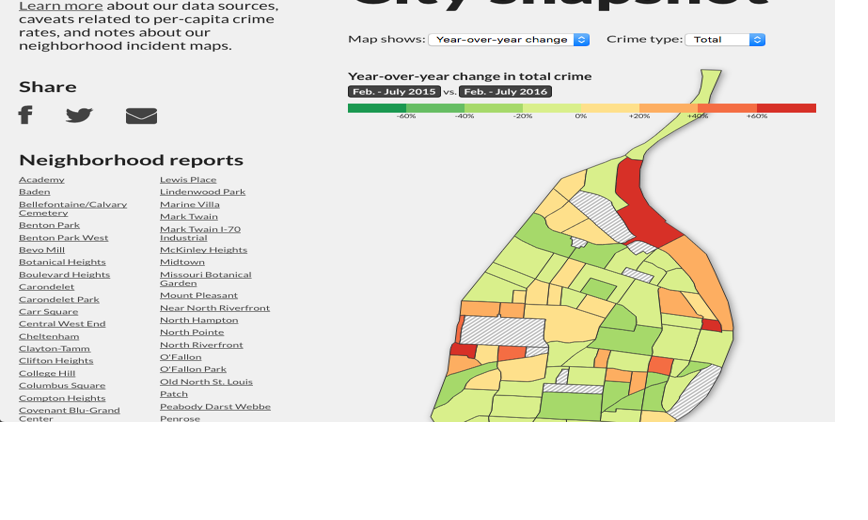Open the North Pointe report
The width and height of the screenshot is (868, 520).
point(192,332)
